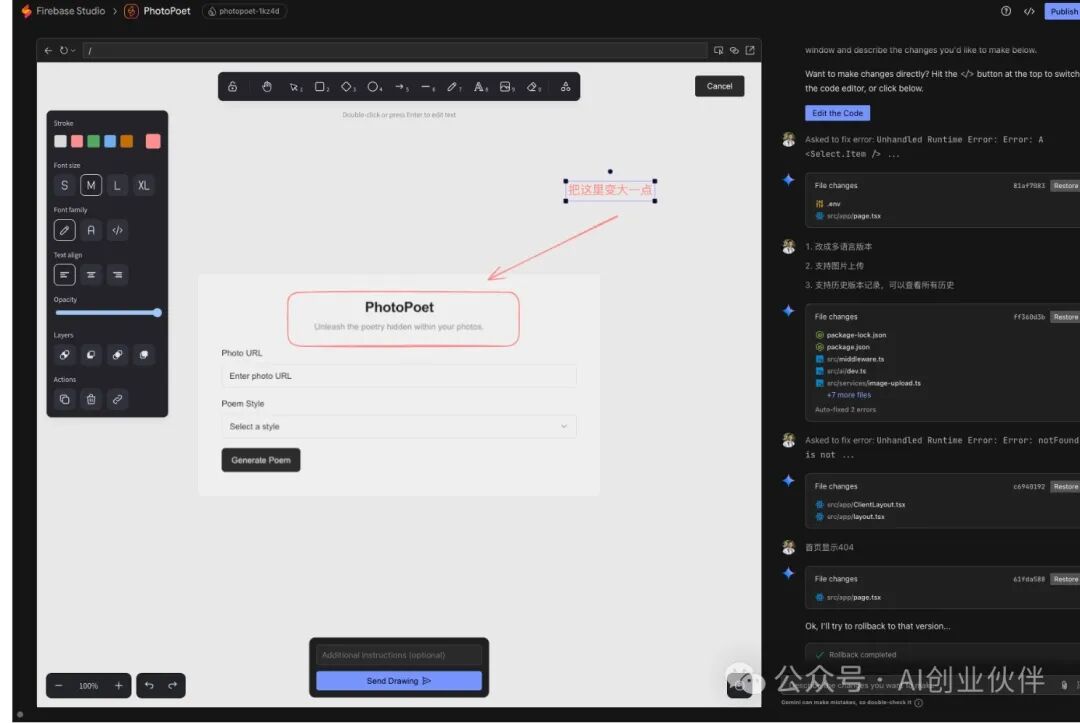Set font size to XL

pyautogui.click(x=143, y=185)
